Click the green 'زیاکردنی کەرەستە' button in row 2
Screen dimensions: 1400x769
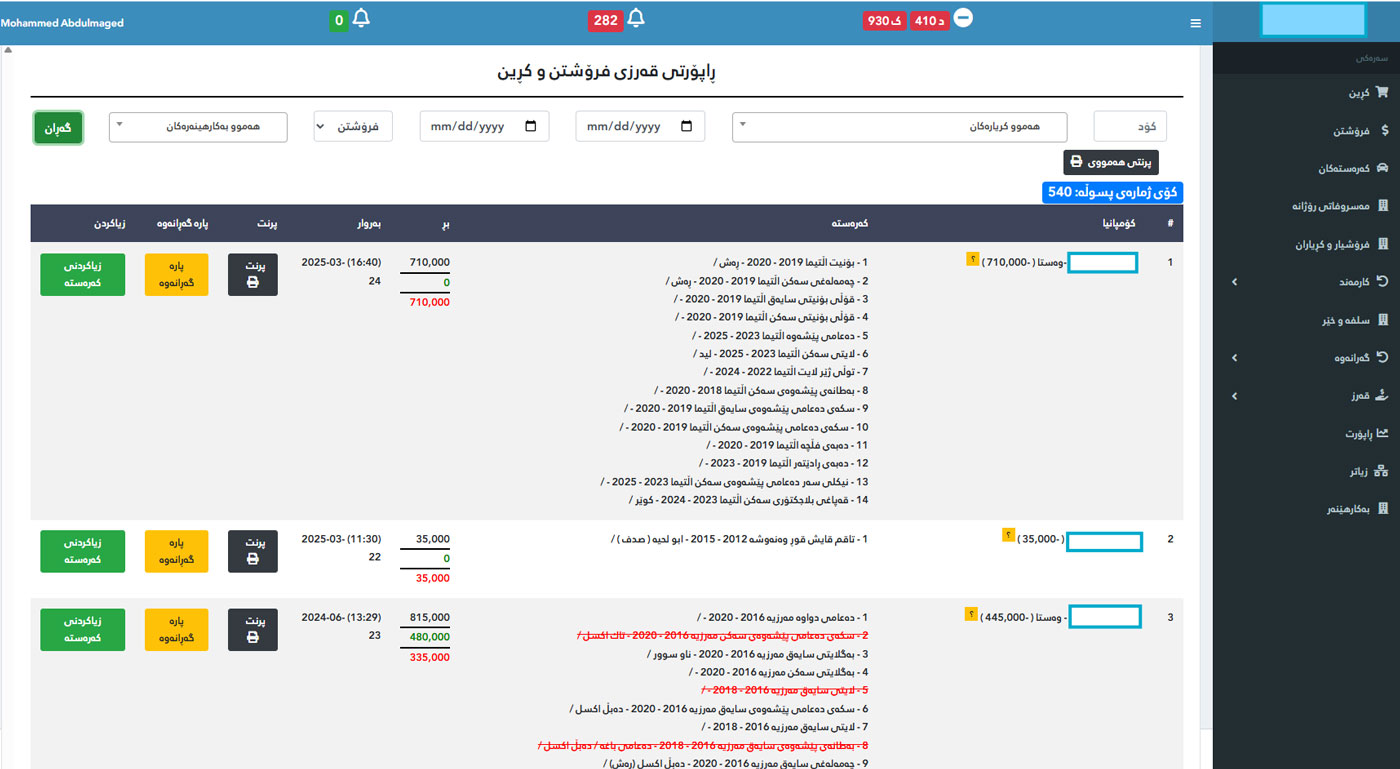click(x=83, y=551)
